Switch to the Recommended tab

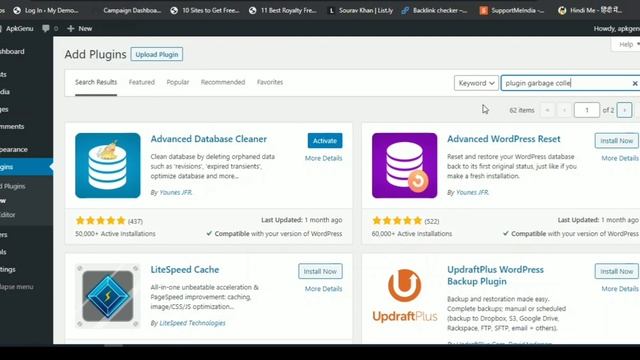(x=223, y=82)
